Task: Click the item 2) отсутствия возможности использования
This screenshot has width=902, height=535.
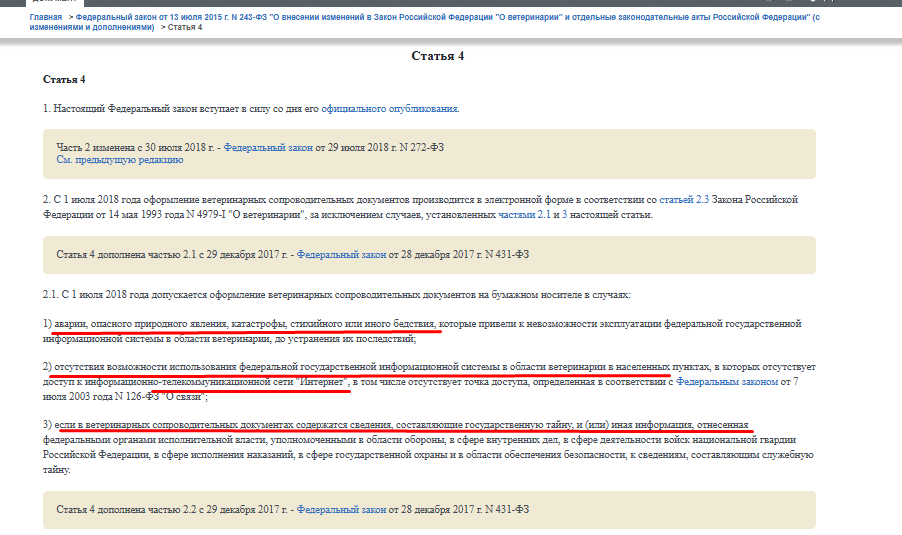Action: coord(429,381)
